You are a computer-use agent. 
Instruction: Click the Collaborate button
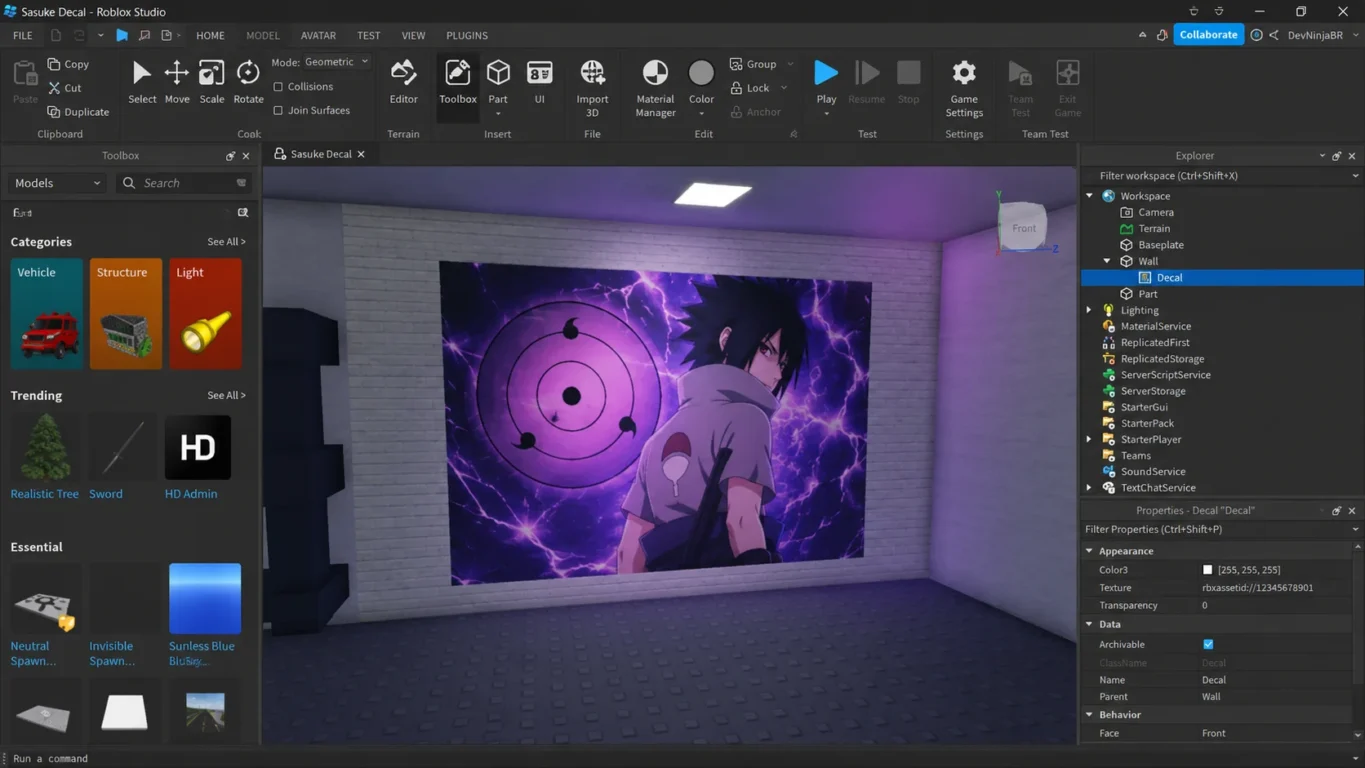click(x=1208, y=35)
